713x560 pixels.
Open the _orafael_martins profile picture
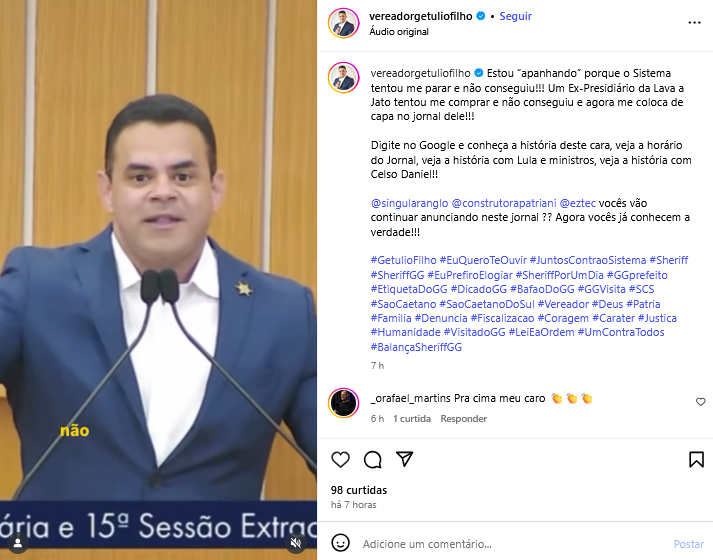click(343, 403)
